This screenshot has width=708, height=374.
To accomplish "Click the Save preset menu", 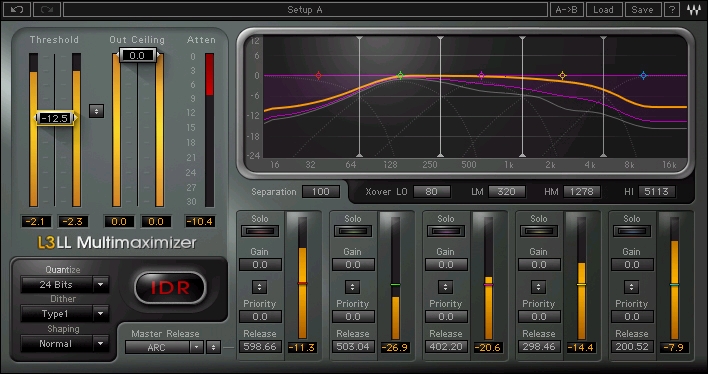I will pyautogui.click(x=642, y=9).
